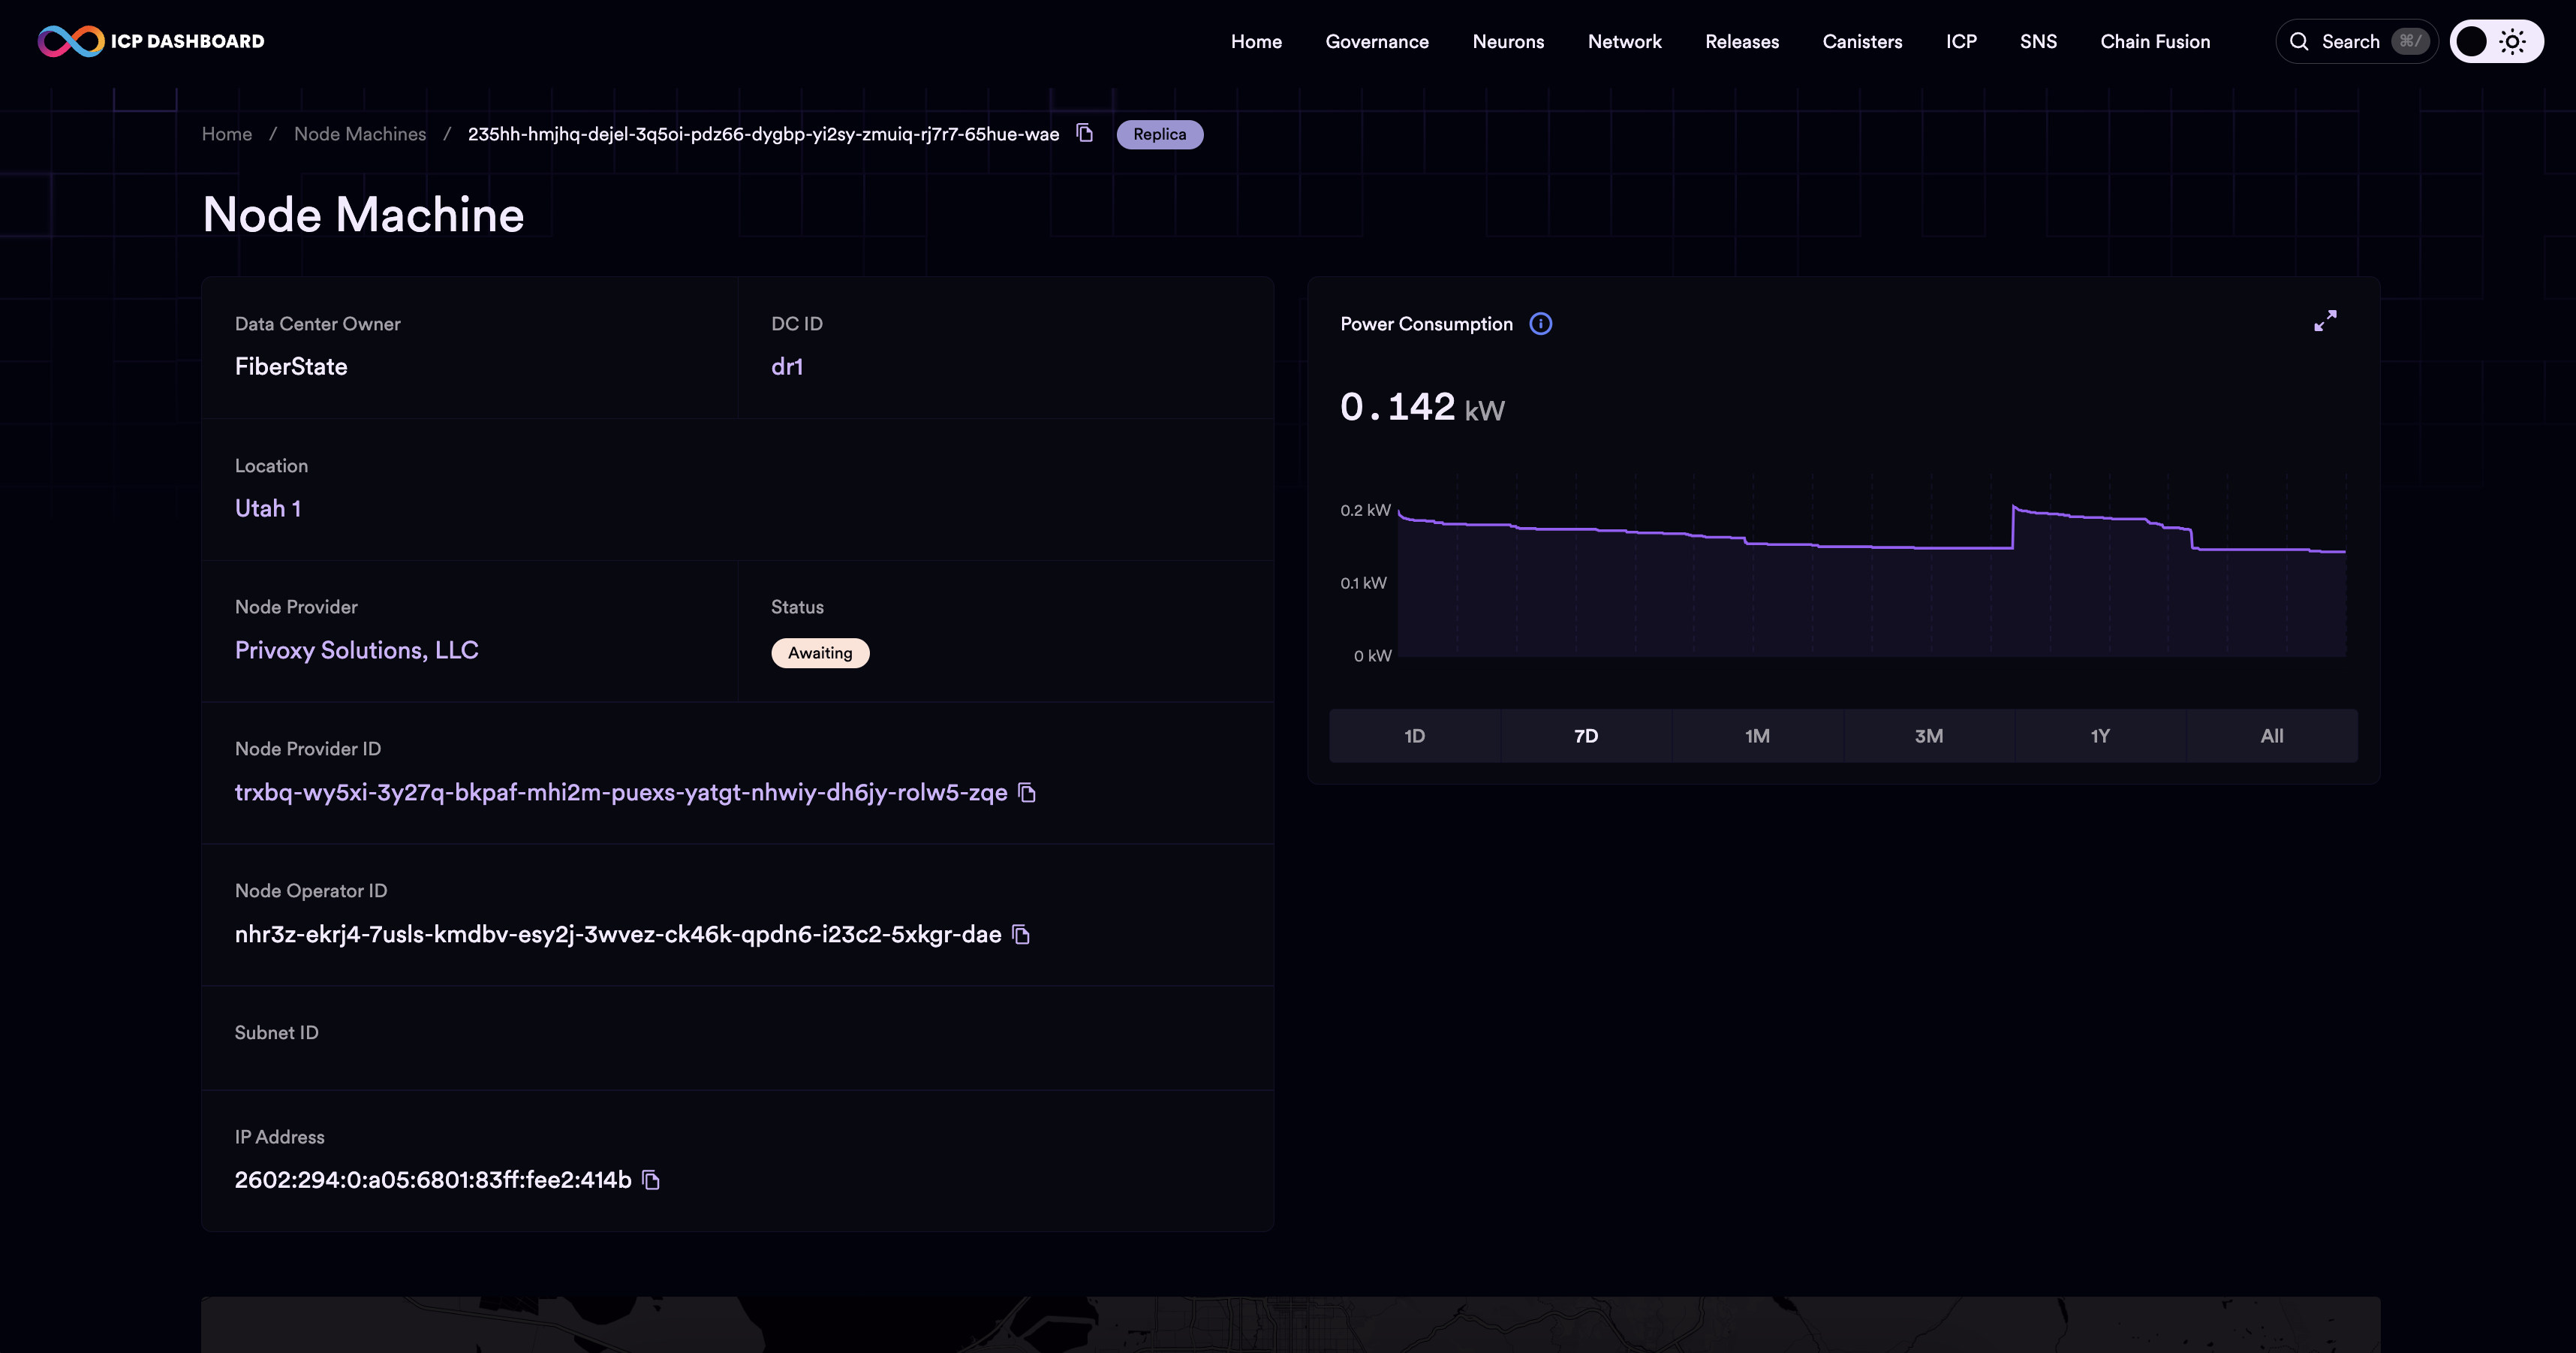Screen dimensions: 2576x1353
Task: Open the Network menu
Action: 1625,41
